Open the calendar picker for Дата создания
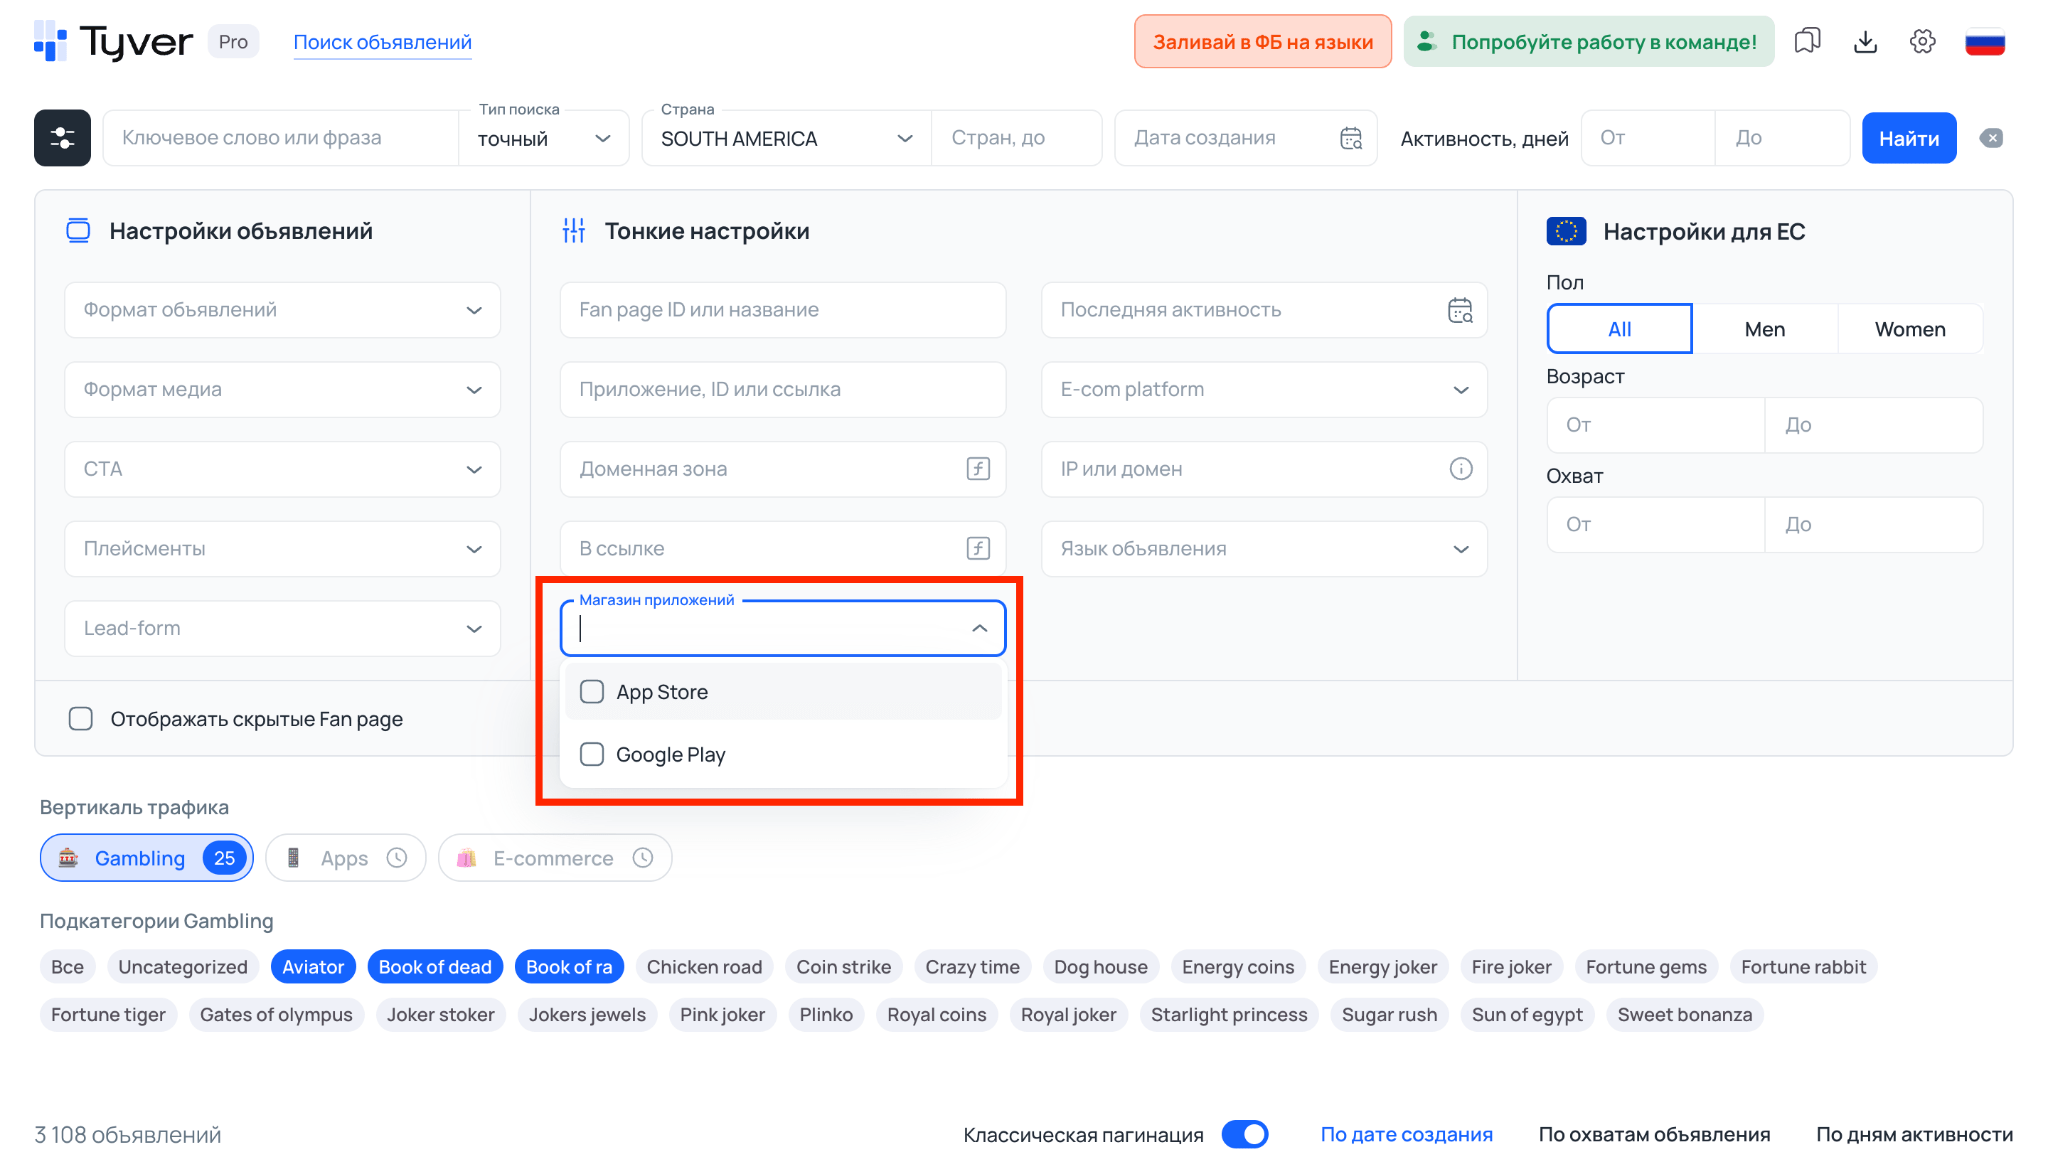This screenshot has width=2048, height=1155. click(x=1350, y=137)
